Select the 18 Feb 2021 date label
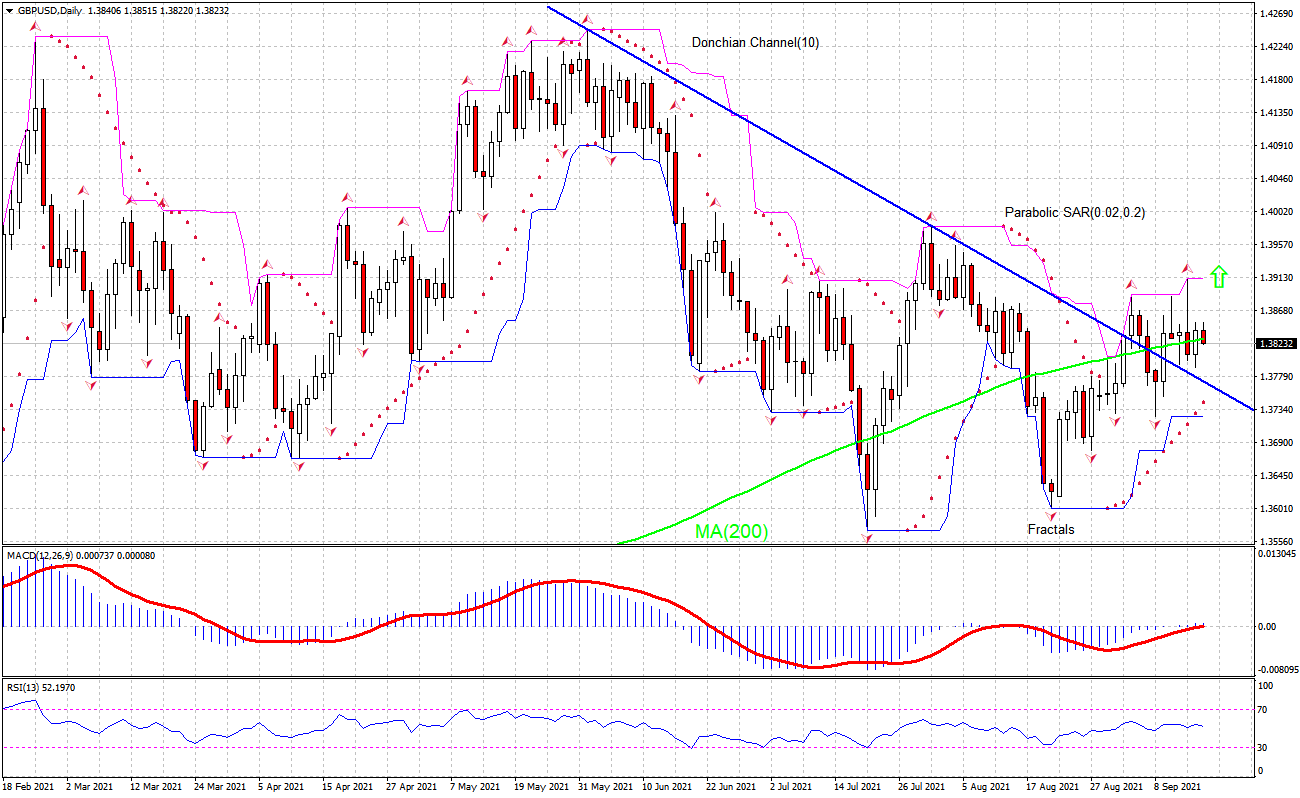 [x=30, y=787]
